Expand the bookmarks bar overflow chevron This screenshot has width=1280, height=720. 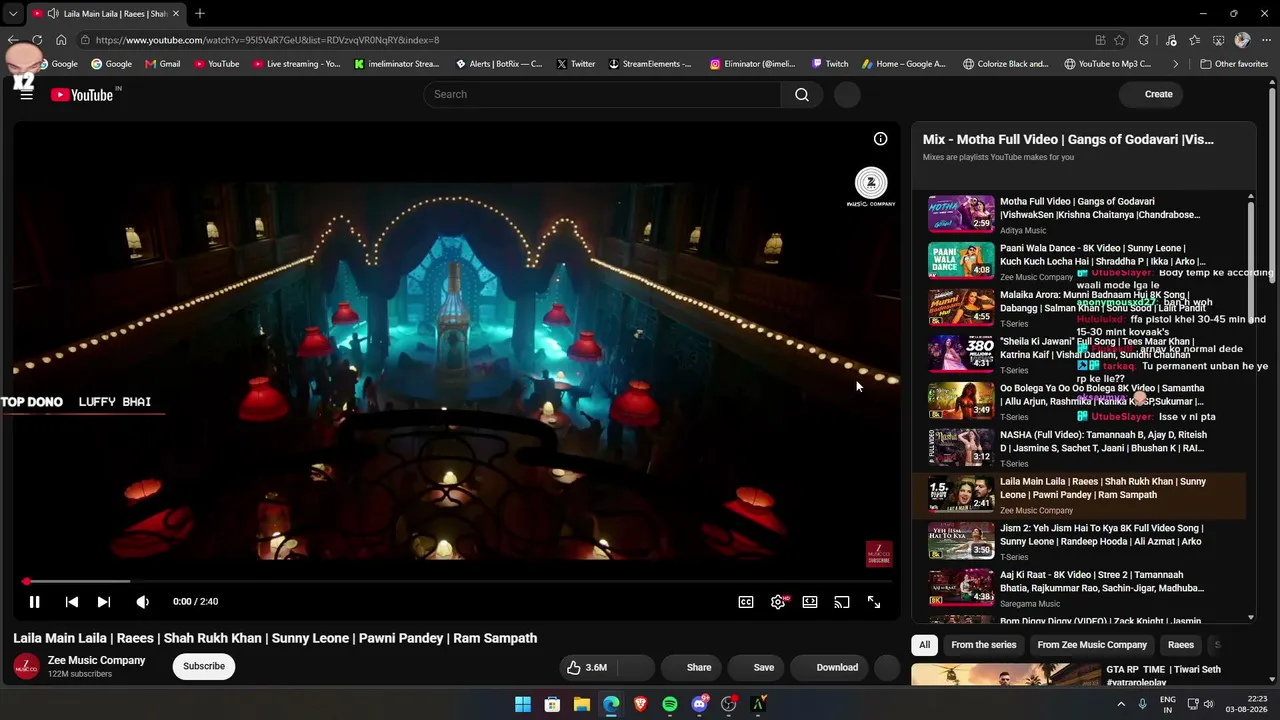click(1175, 64)
